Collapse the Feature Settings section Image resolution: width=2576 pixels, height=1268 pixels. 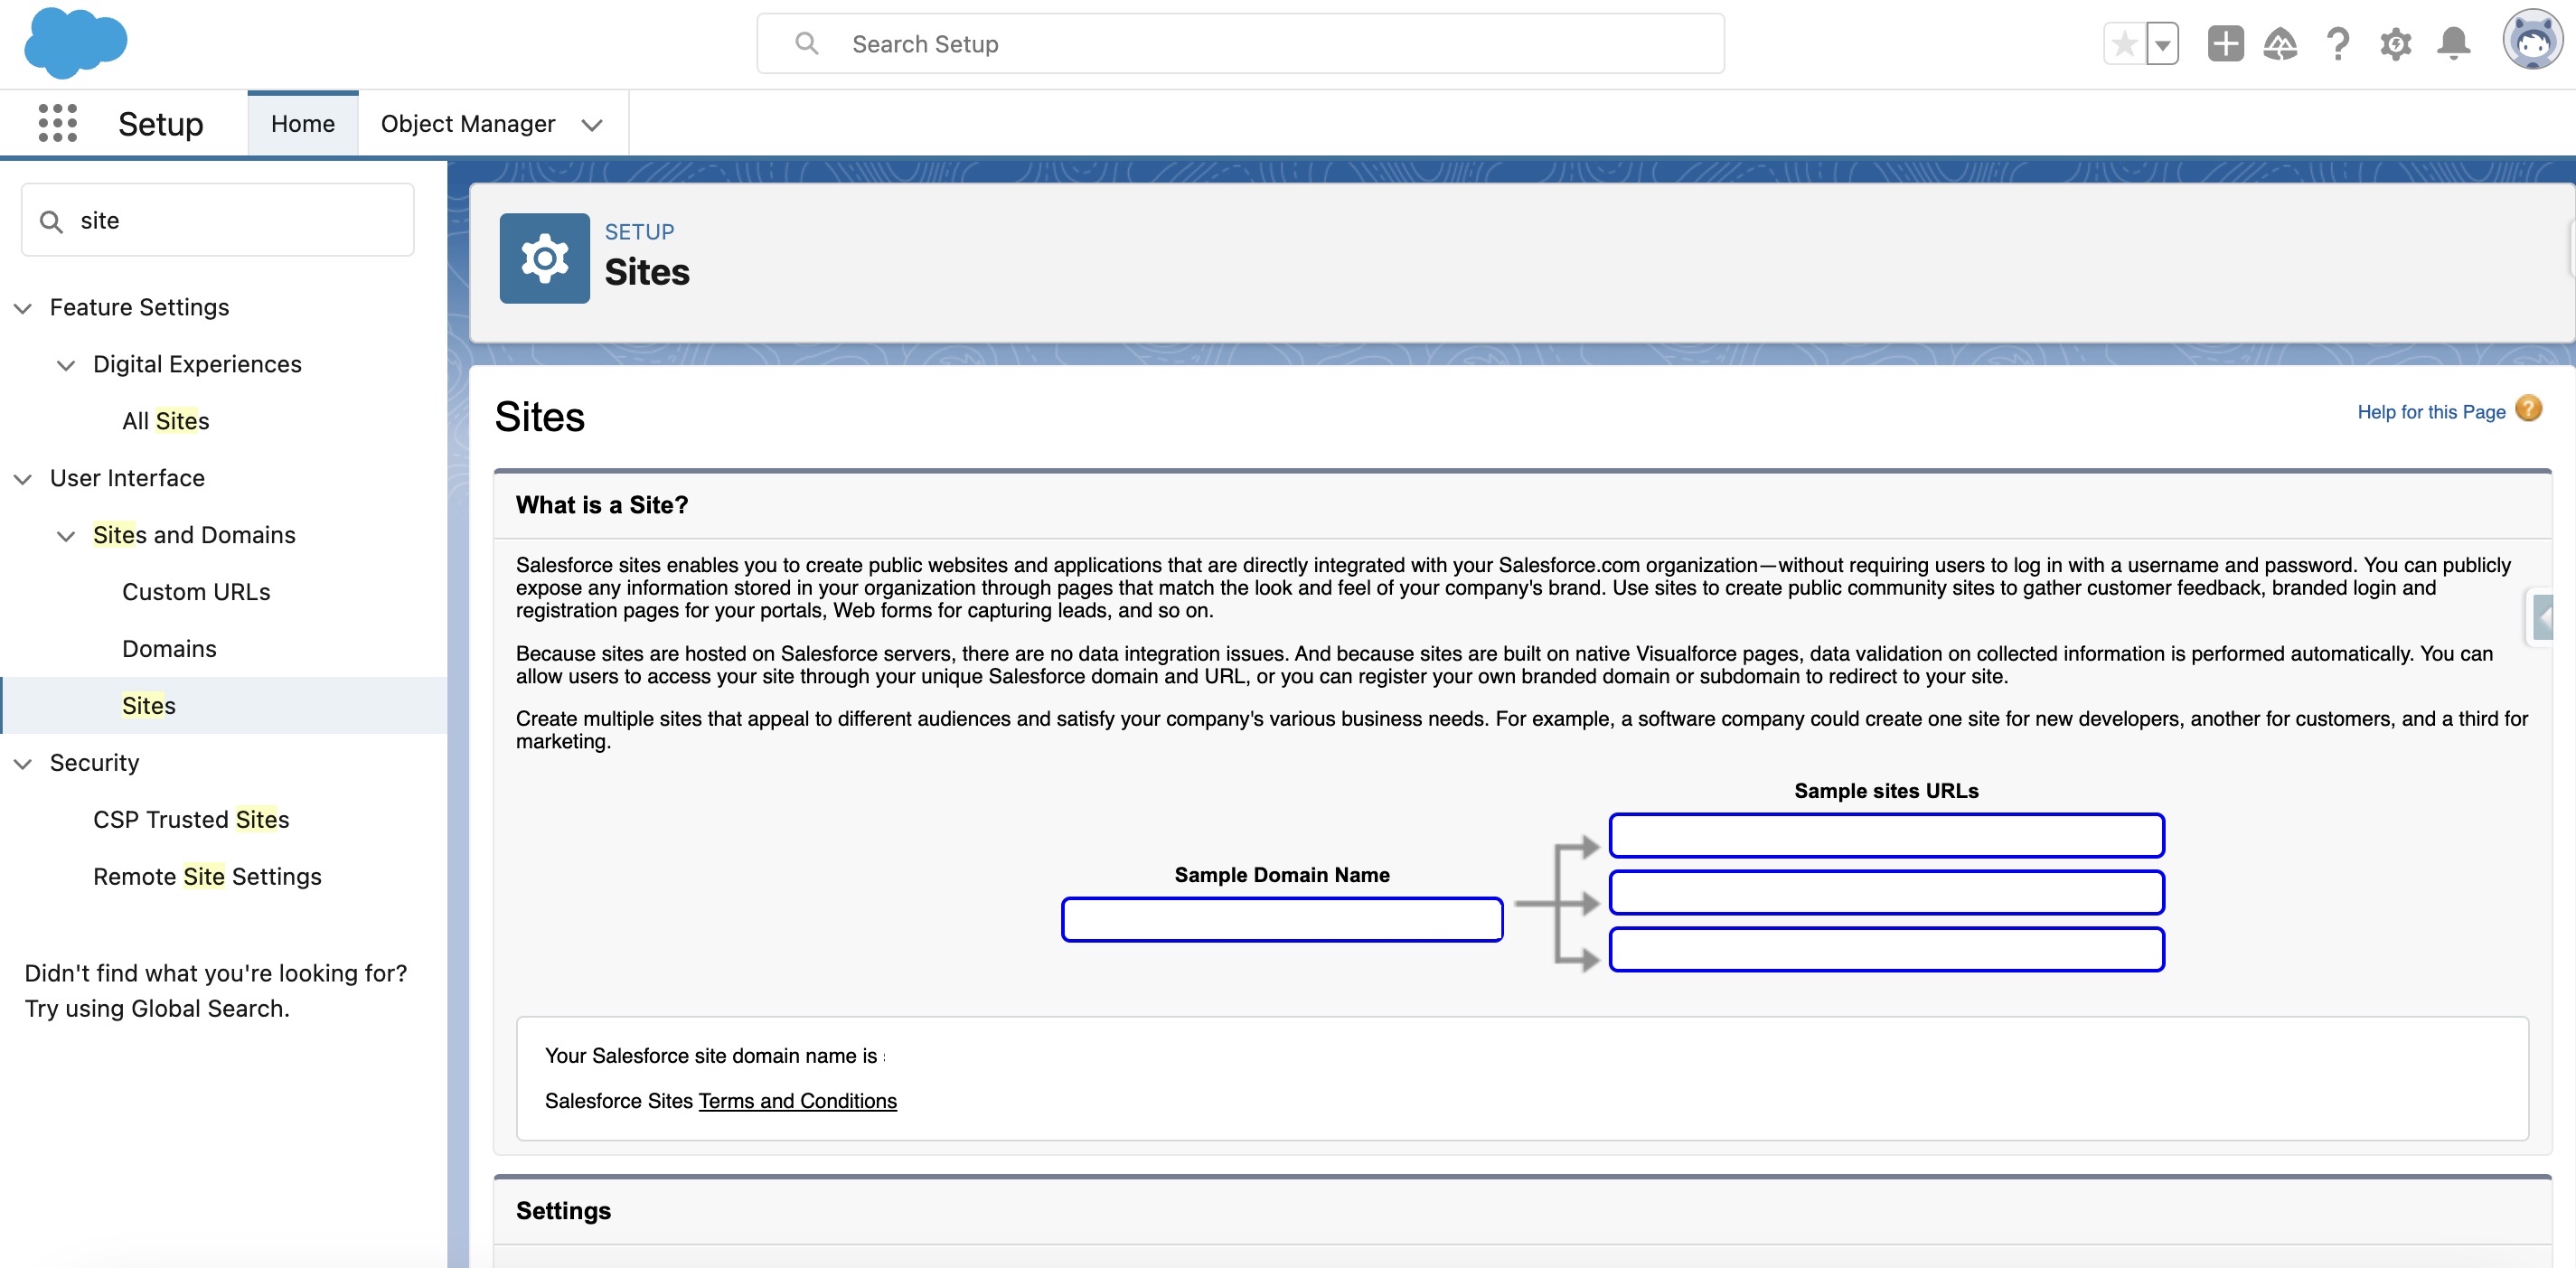pos(23,308)
